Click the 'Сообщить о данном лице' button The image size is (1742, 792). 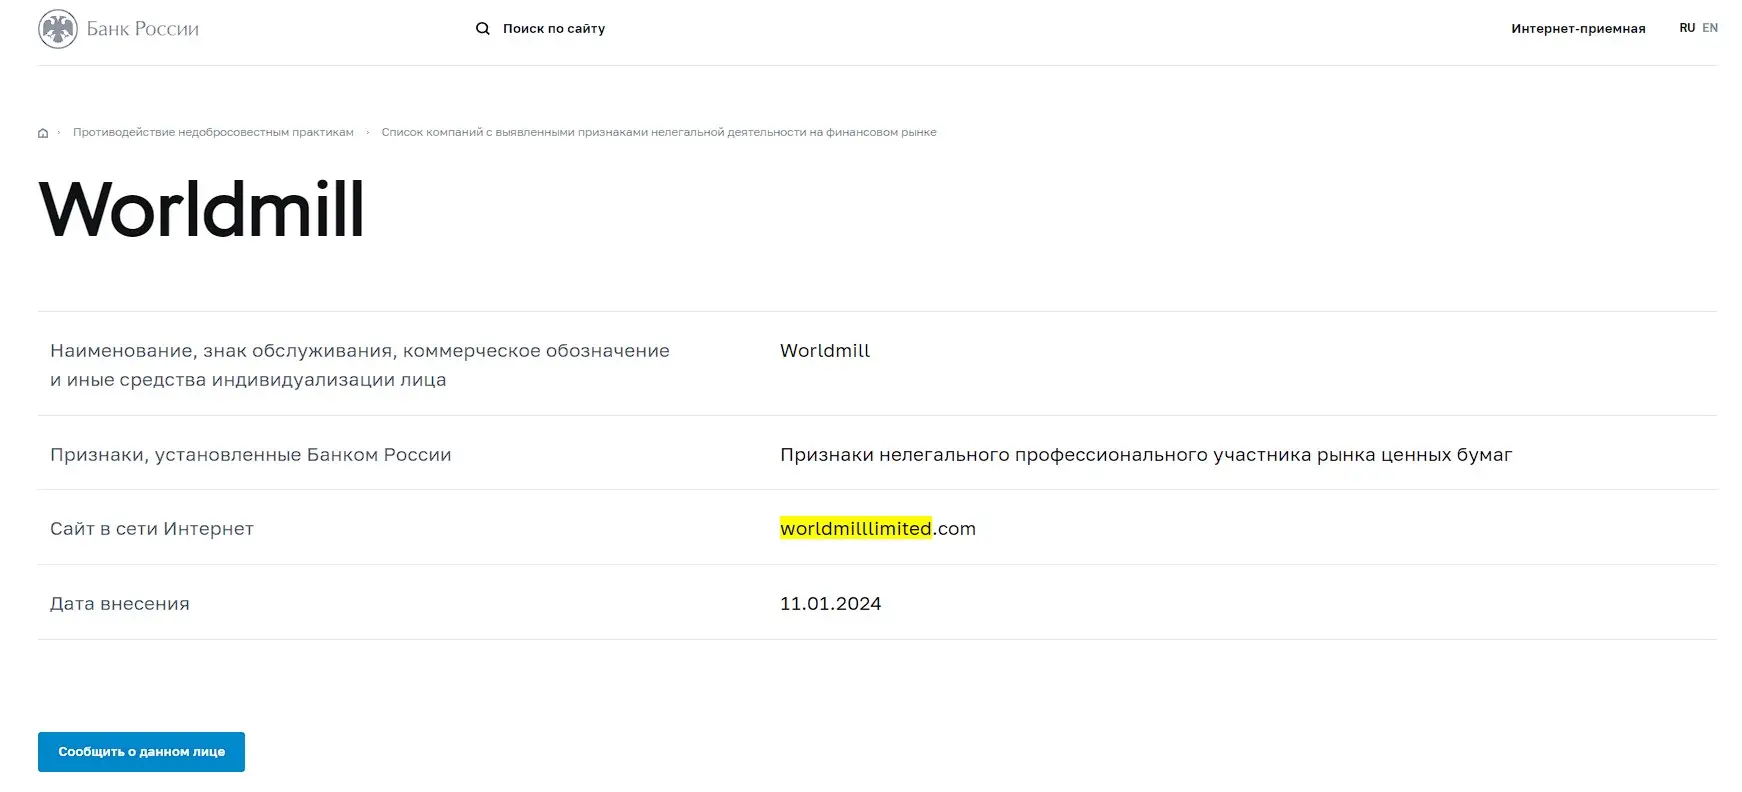141,752
